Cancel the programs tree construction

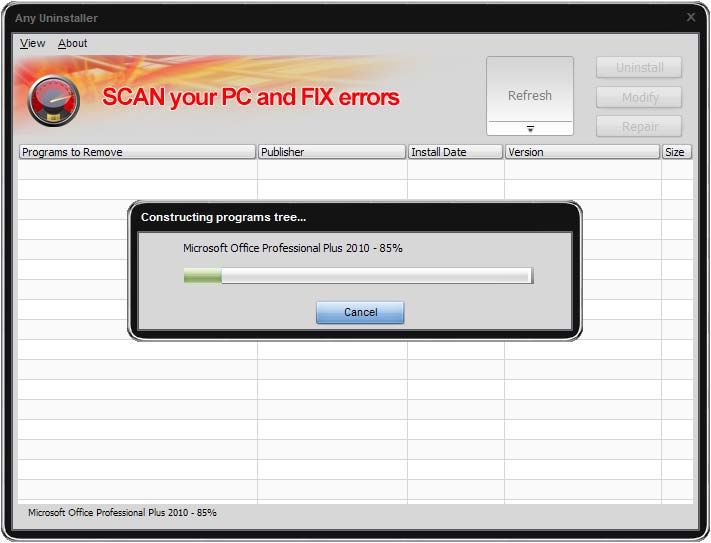(360, 312)
